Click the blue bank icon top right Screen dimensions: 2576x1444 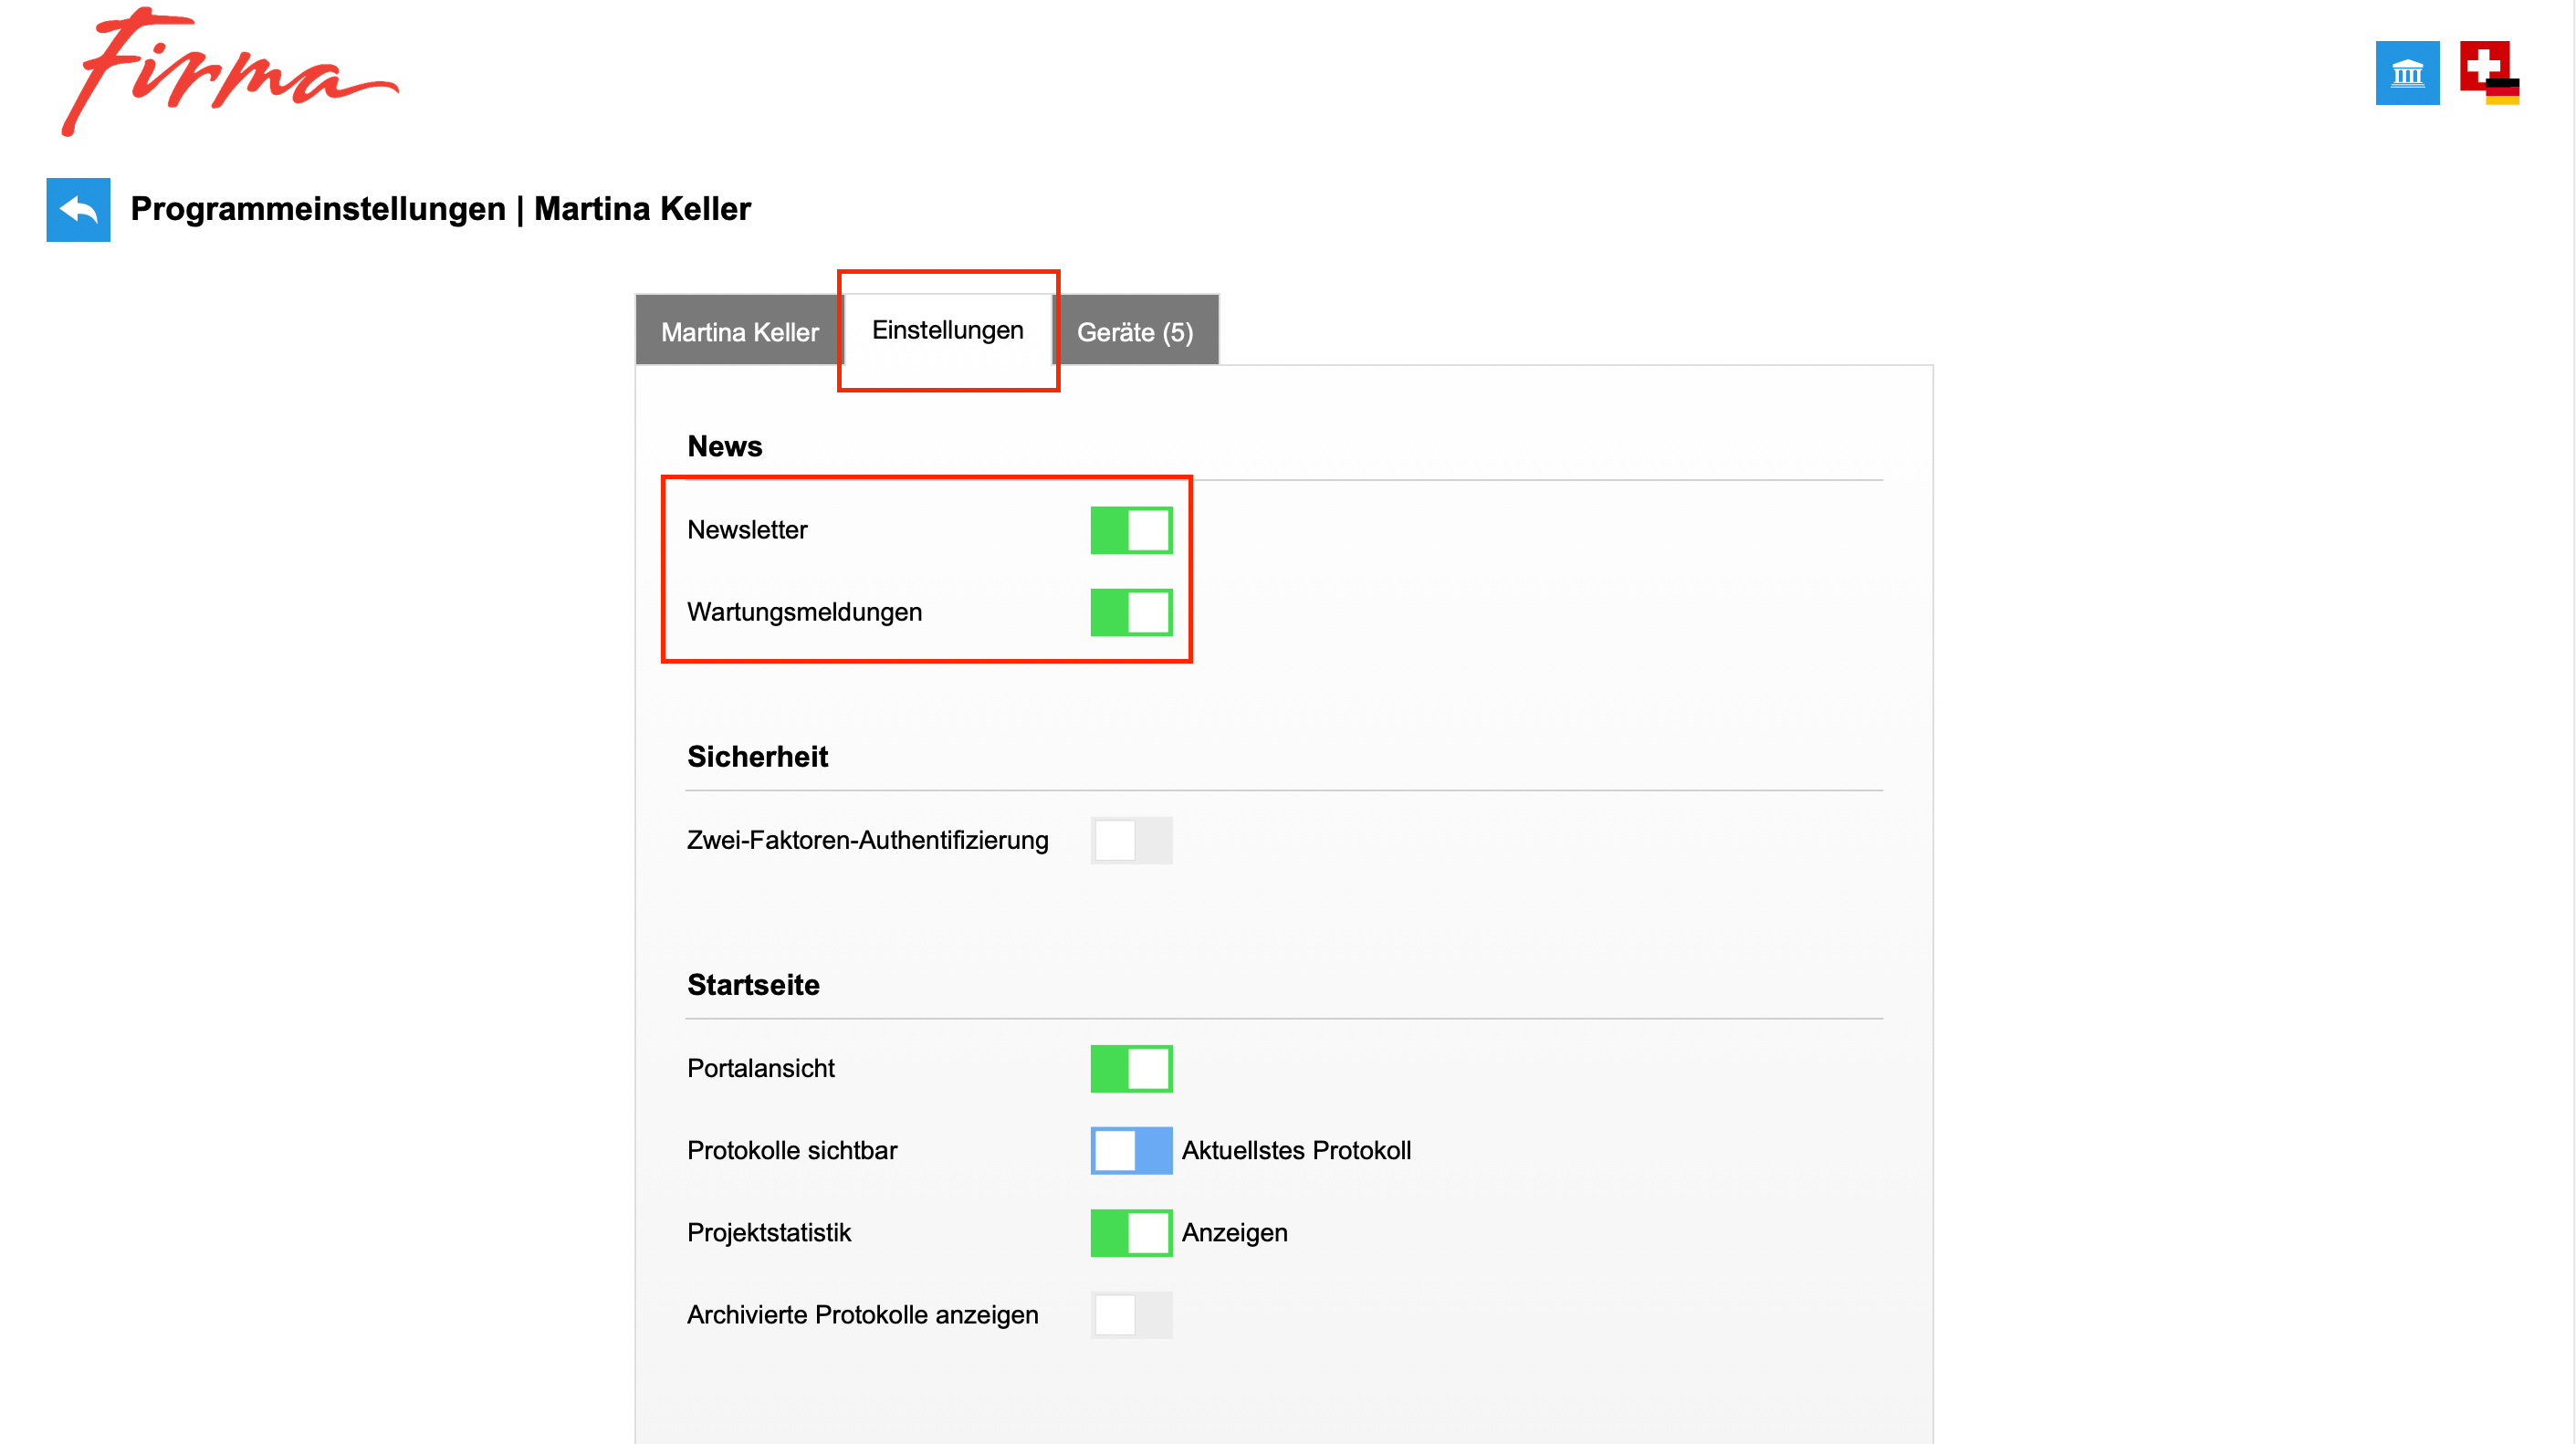[x=2408, y=74]
